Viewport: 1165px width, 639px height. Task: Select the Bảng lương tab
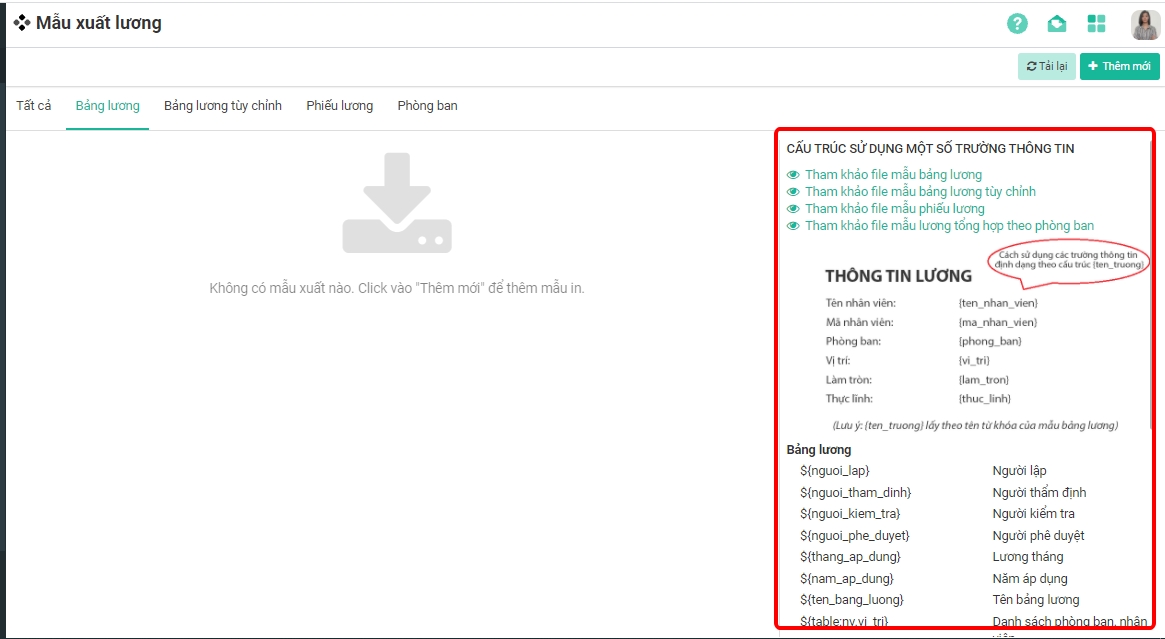click(108, 106)
